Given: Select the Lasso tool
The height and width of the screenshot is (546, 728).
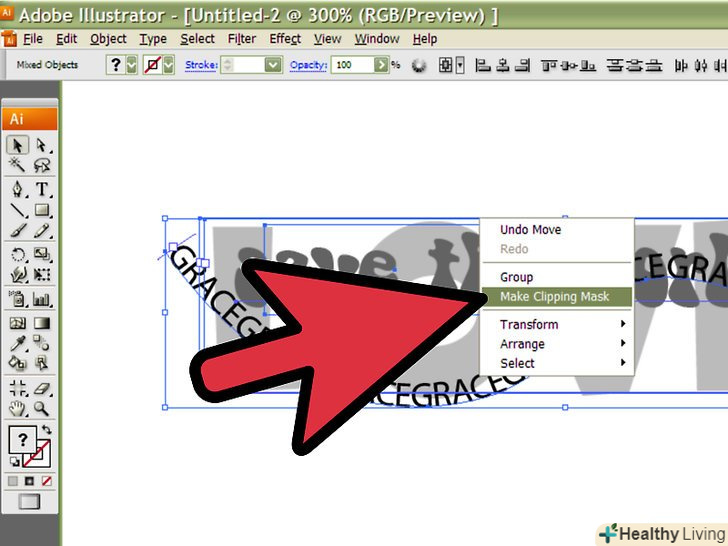Looking at the screenshot, I should [x=42, y=165].
